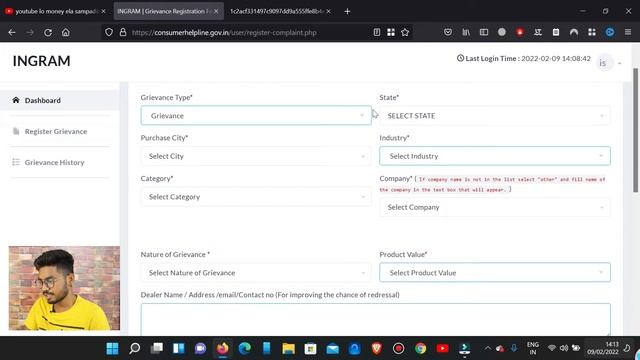Open Select Nature of Grievance dropdown

[256, 273]
